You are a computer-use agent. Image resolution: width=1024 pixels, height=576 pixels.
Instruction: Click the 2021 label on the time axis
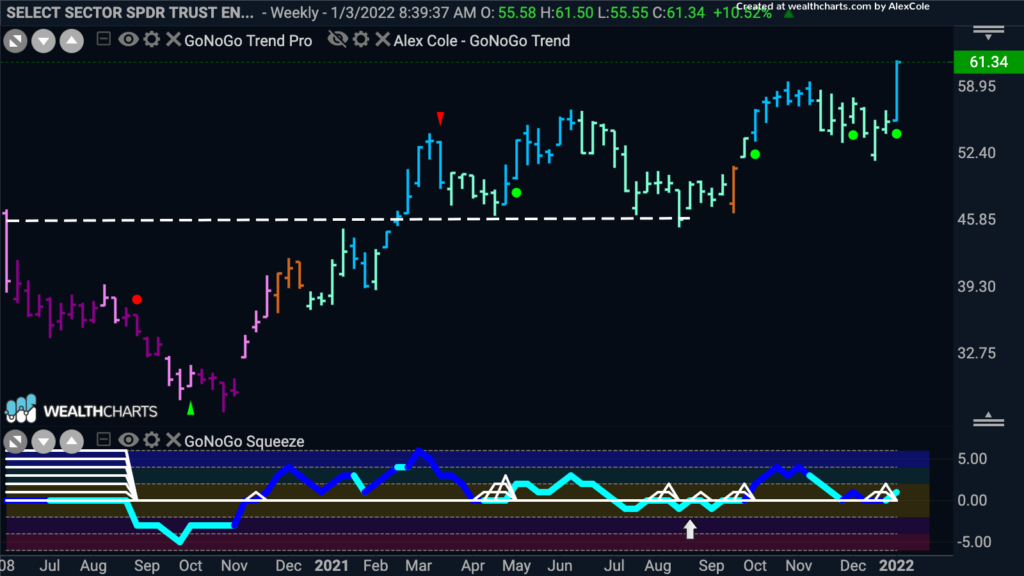(332, 566)
